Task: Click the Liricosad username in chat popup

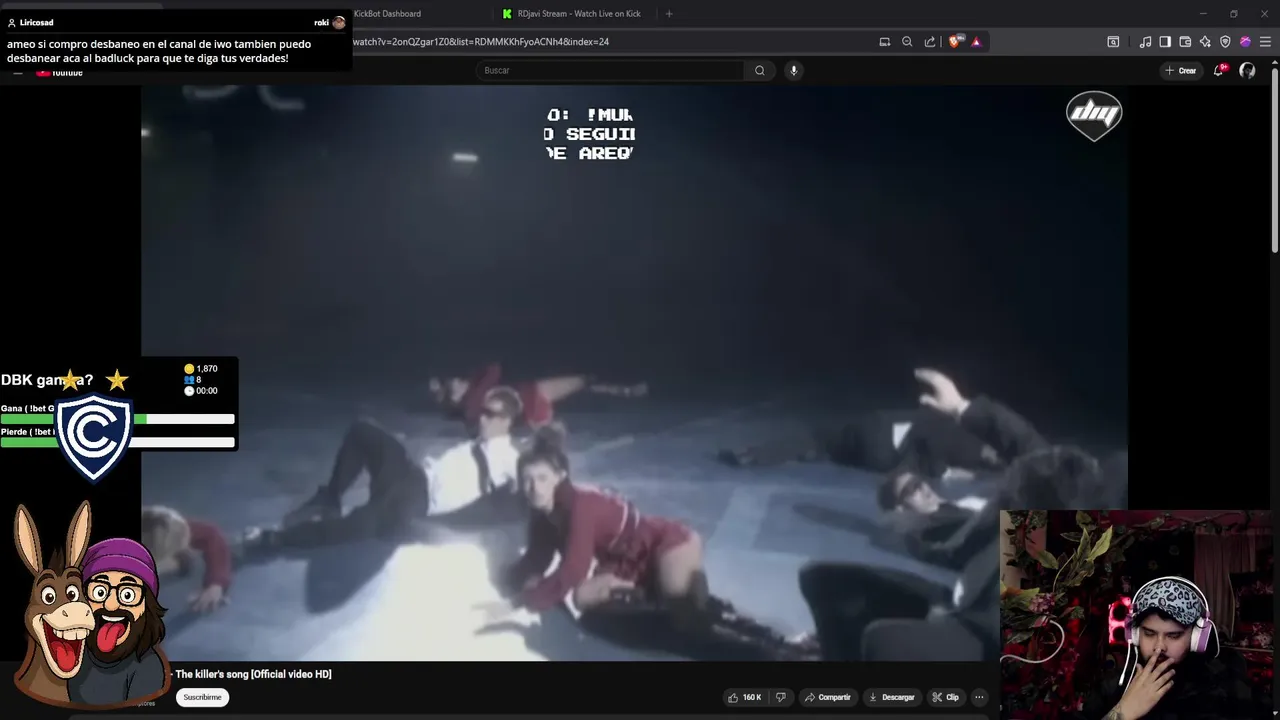Action: click(x=36, y=22)
